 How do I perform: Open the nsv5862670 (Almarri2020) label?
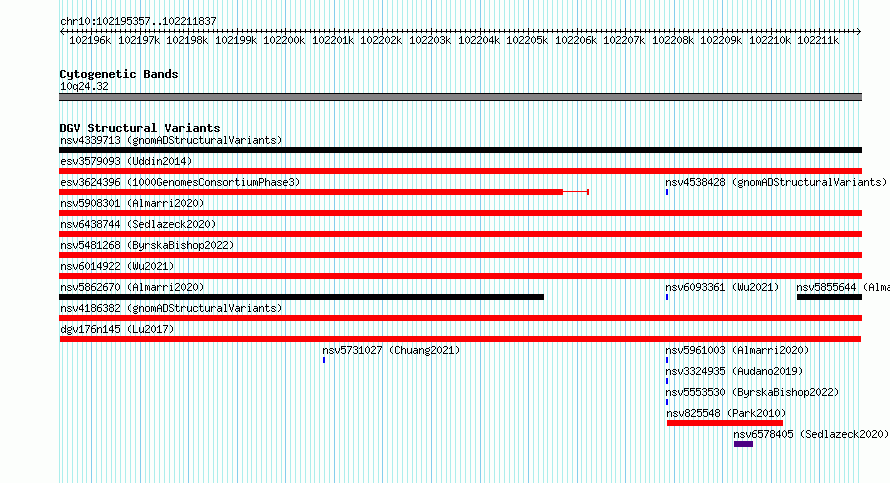[x=132, y=287]
